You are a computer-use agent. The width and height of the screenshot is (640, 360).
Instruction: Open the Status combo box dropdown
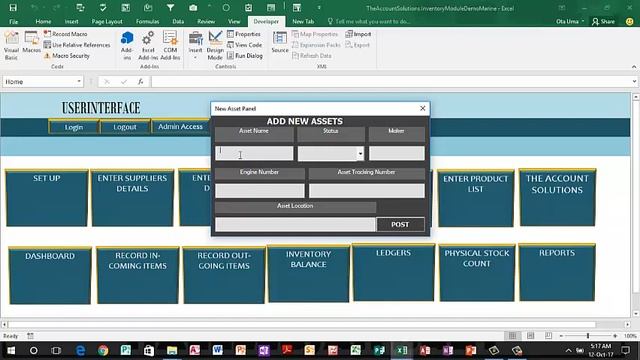click(x=360, y=154)
